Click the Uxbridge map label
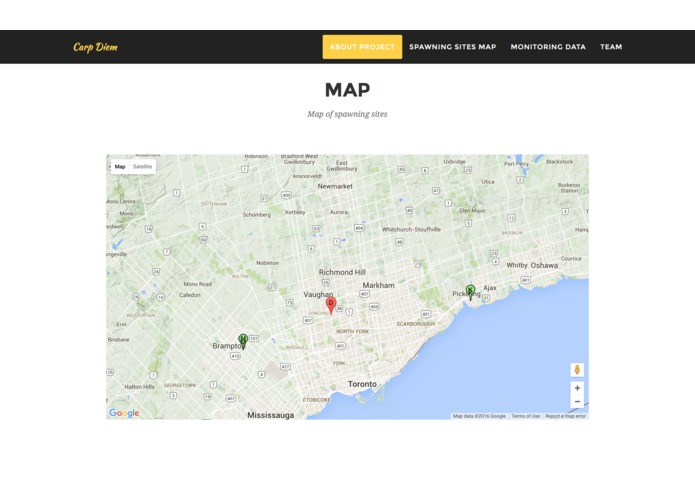This screenshot has height=494, width=695. (x=454, y=162)
